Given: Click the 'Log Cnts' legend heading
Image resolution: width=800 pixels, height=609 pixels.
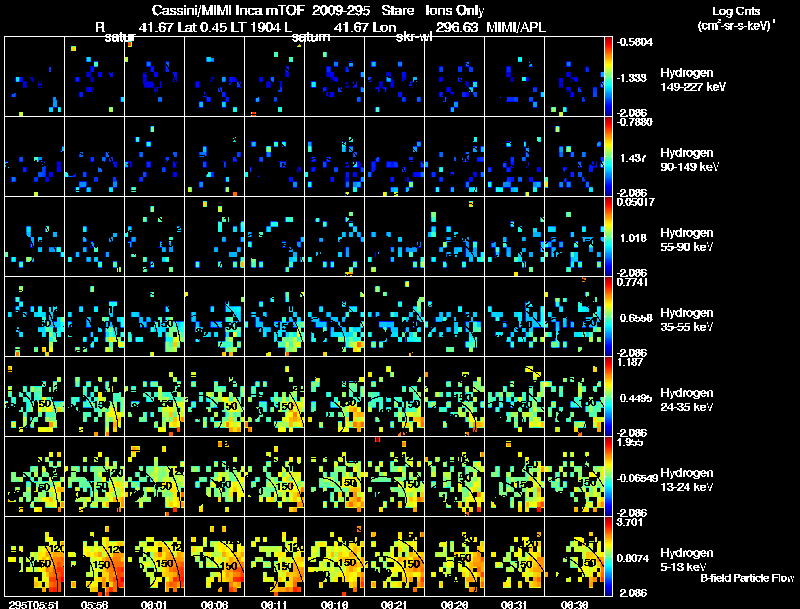Looking at the screenshot, I should (736, 11).
